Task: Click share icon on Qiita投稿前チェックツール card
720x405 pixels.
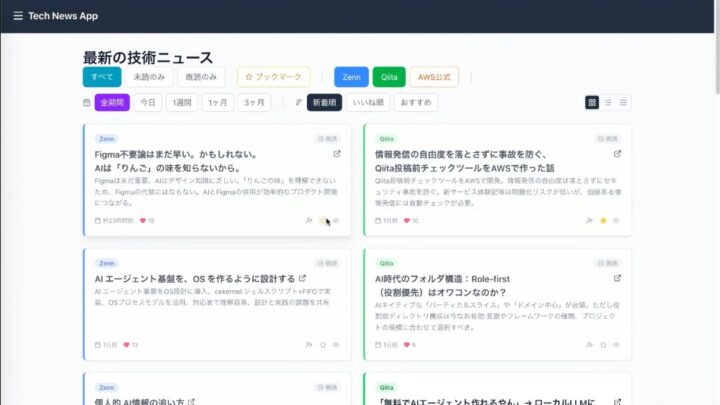Action: click(x=590, y=220)
